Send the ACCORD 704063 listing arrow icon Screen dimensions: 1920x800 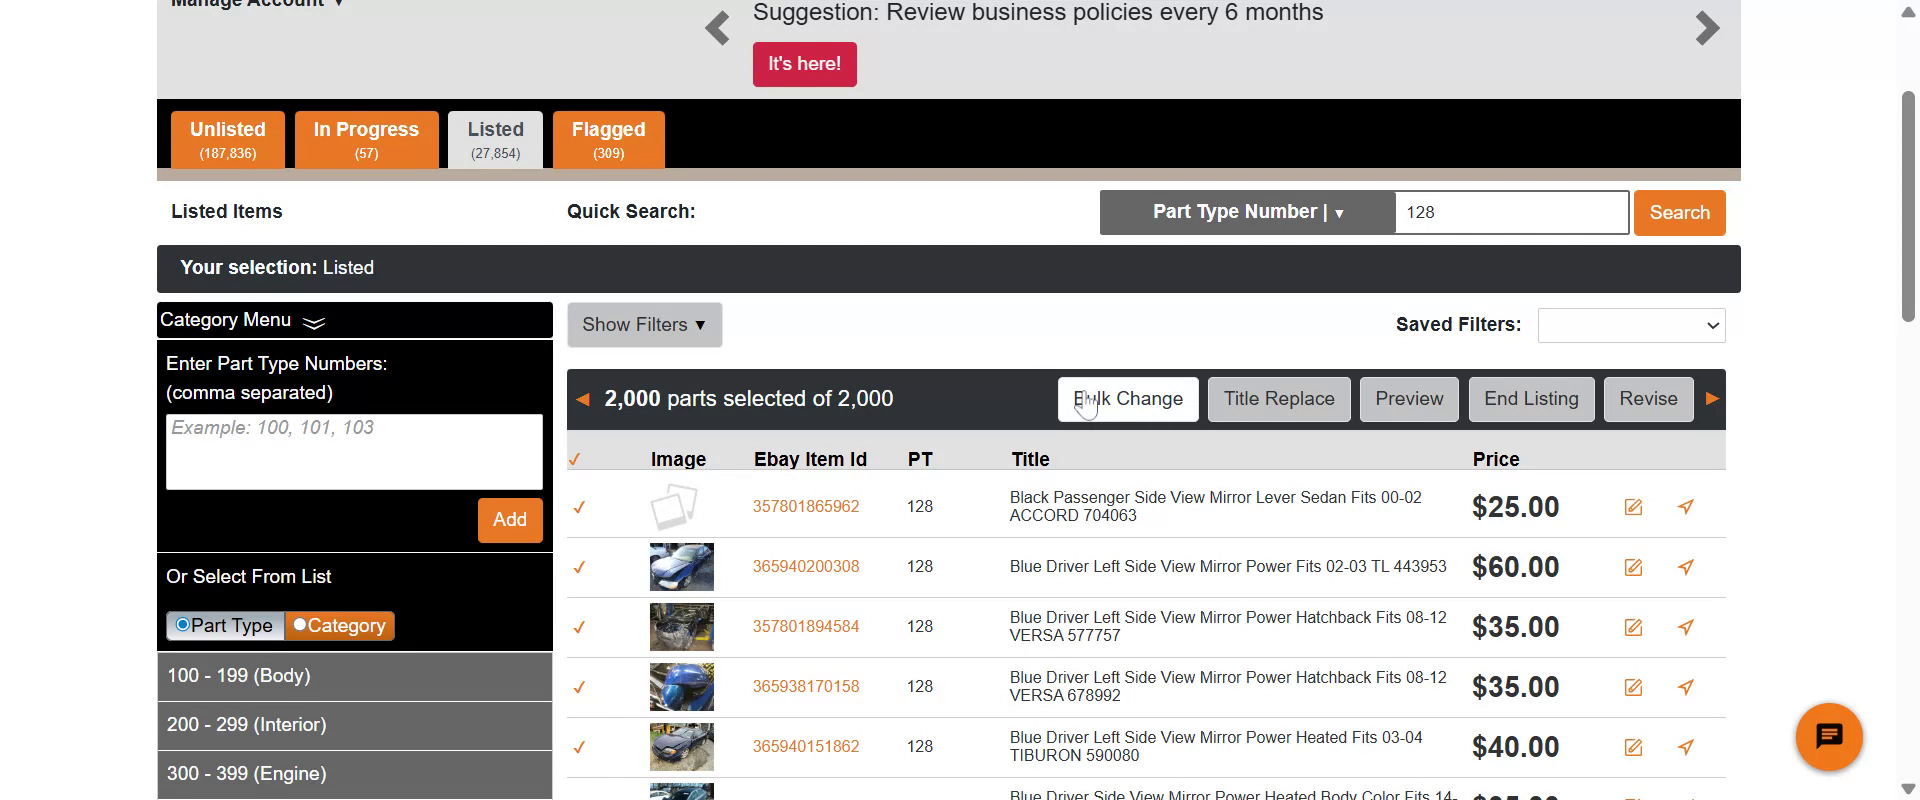(x=1686, y=507)
